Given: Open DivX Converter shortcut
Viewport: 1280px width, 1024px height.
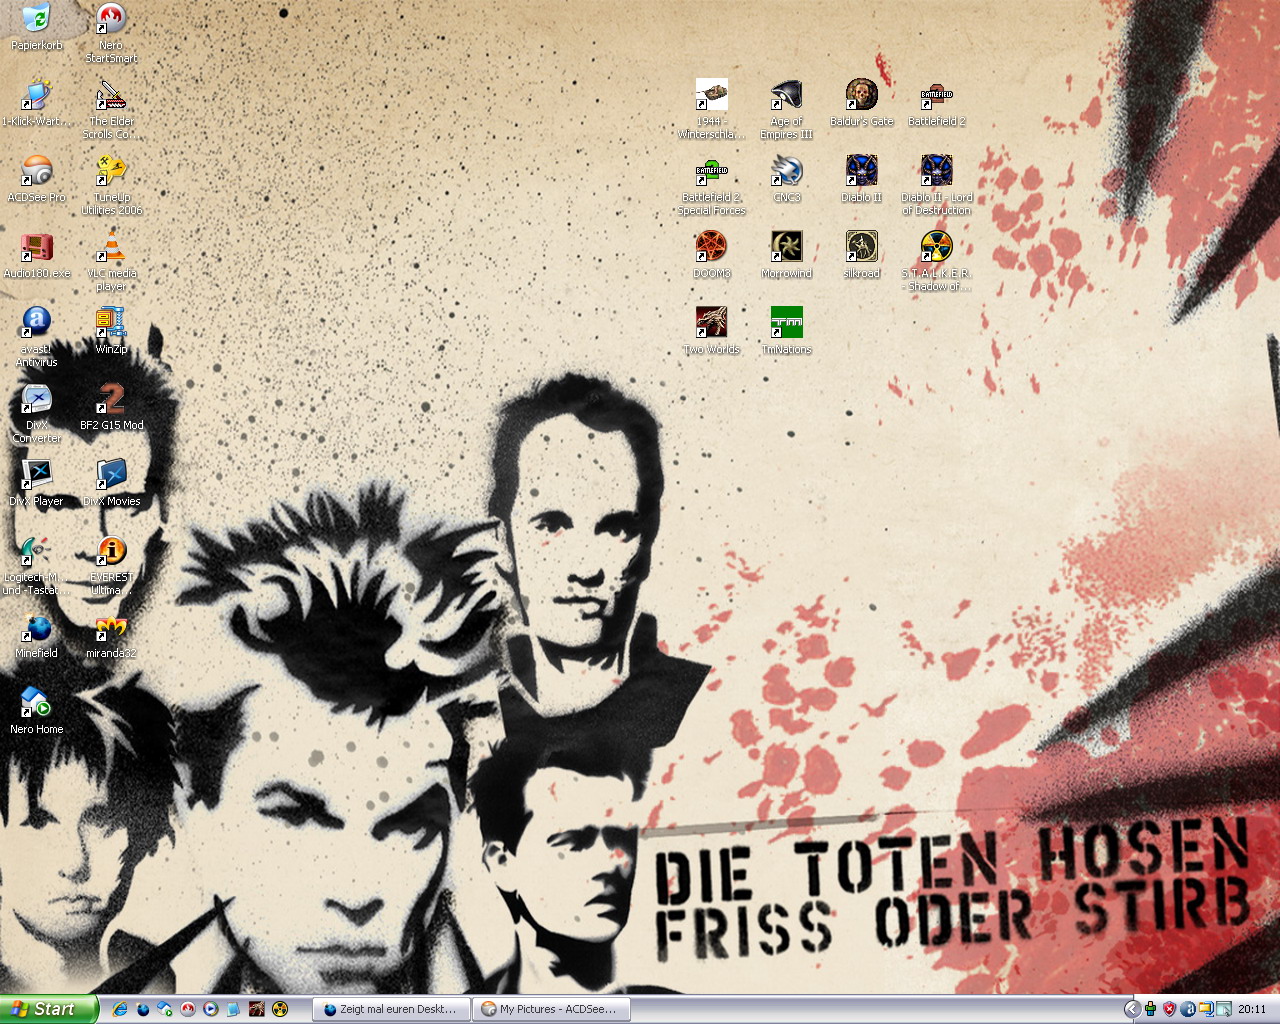Looking at the screenshot, I should (36, 413).
